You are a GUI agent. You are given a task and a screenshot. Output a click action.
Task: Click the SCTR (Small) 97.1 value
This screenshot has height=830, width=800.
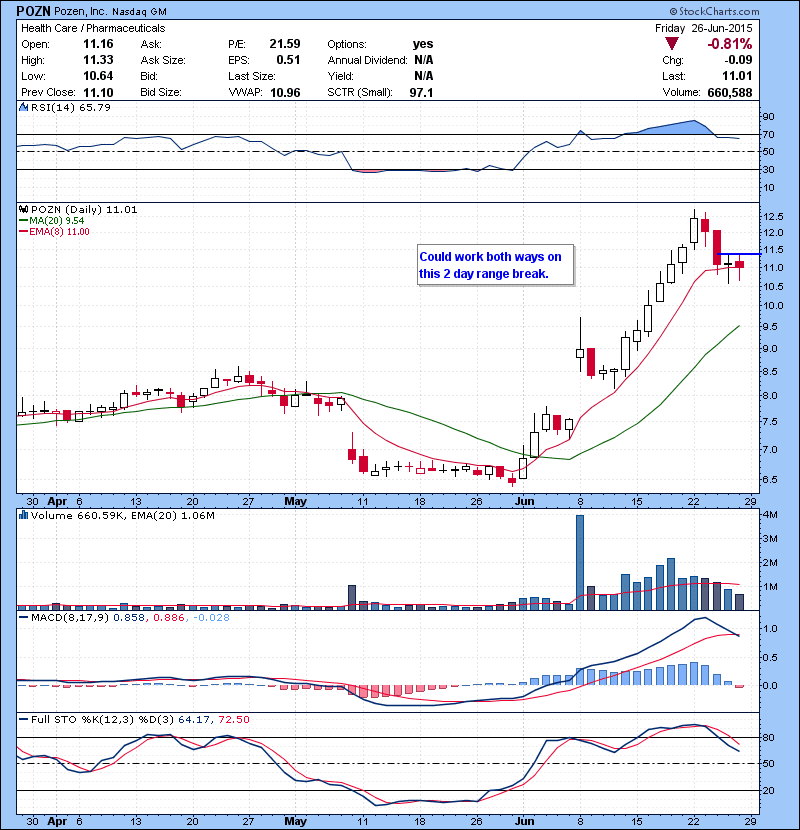[421, 92]
